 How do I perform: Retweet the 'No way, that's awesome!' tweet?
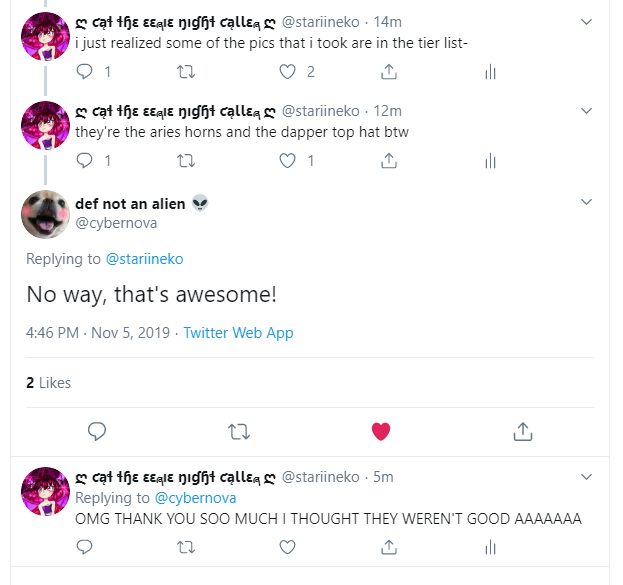point(239,432)
